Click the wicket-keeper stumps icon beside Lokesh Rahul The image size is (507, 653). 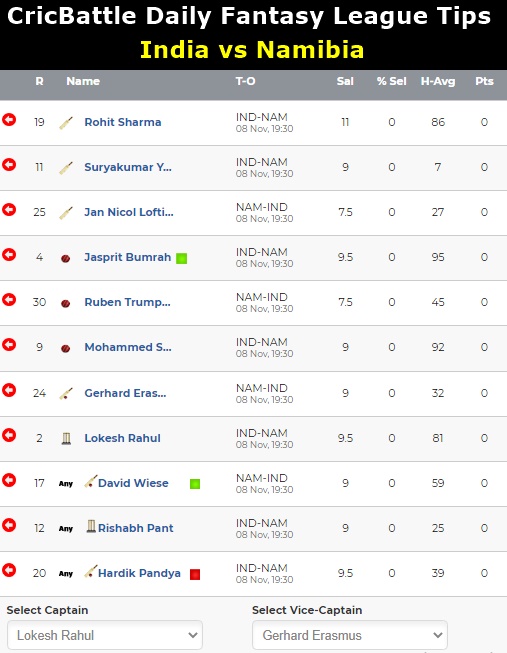(66, 439)
